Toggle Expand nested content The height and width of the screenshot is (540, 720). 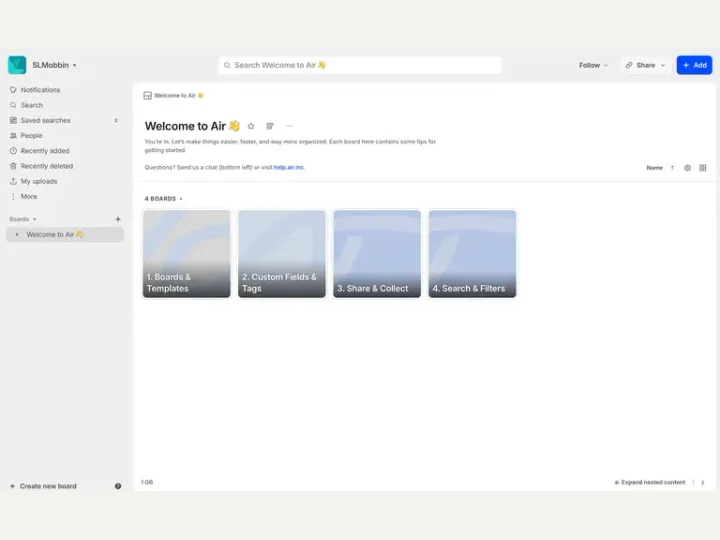pyautogui.click(x=649, y=482)
